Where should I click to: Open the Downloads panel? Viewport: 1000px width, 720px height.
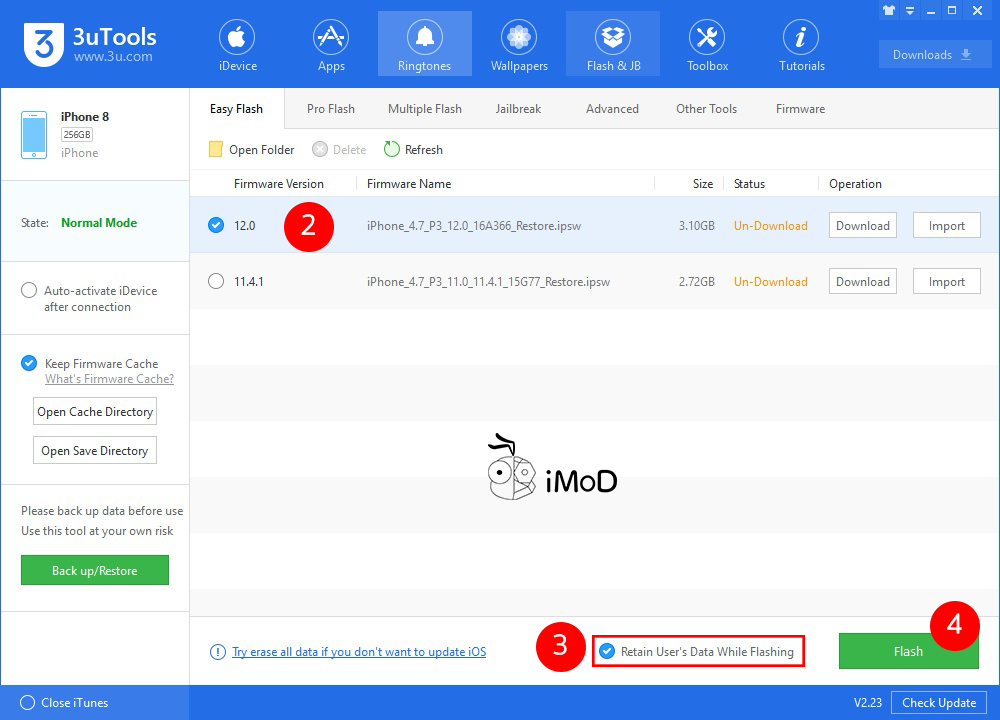coord(934,55)
